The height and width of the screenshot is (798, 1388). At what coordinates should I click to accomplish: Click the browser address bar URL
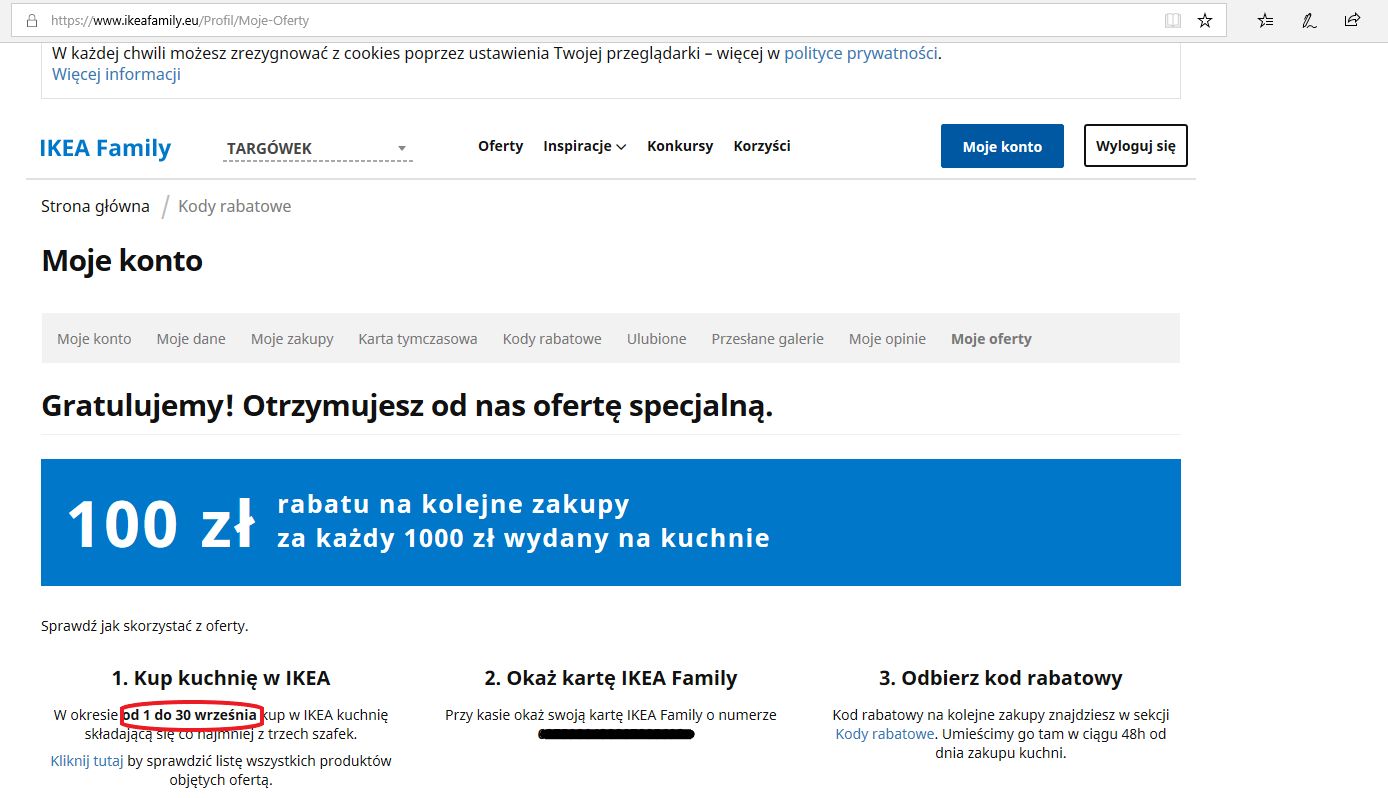(x=180, y=20)
